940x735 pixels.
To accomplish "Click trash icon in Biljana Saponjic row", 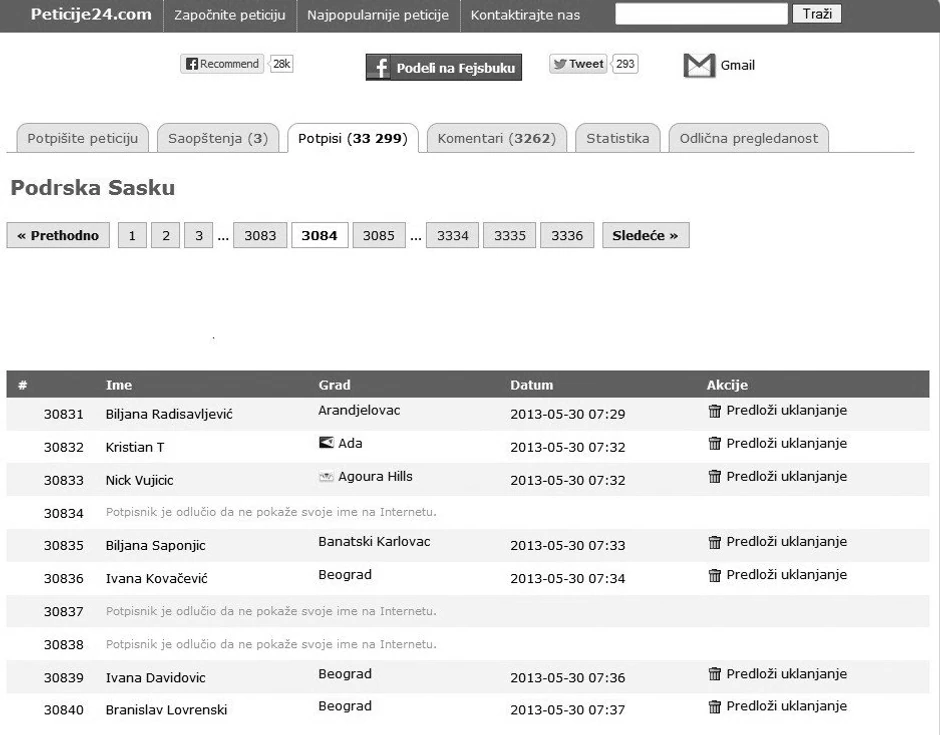I will click(715, 542).
